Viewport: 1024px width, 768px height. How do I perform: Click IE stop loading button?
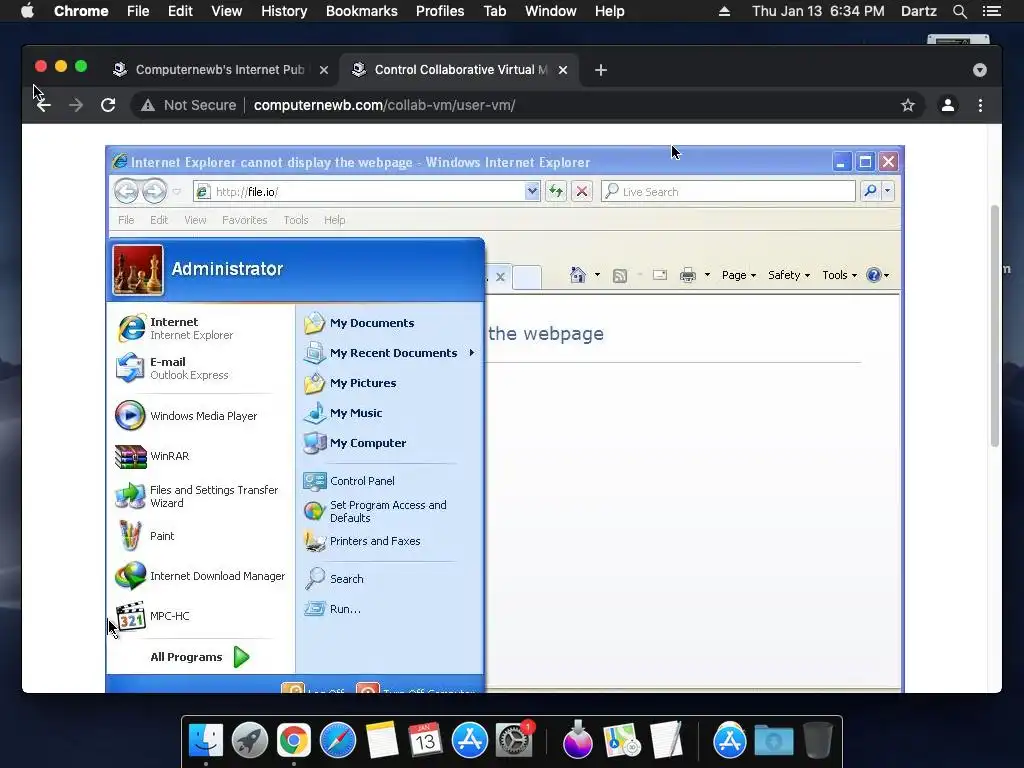pos(582,191)
